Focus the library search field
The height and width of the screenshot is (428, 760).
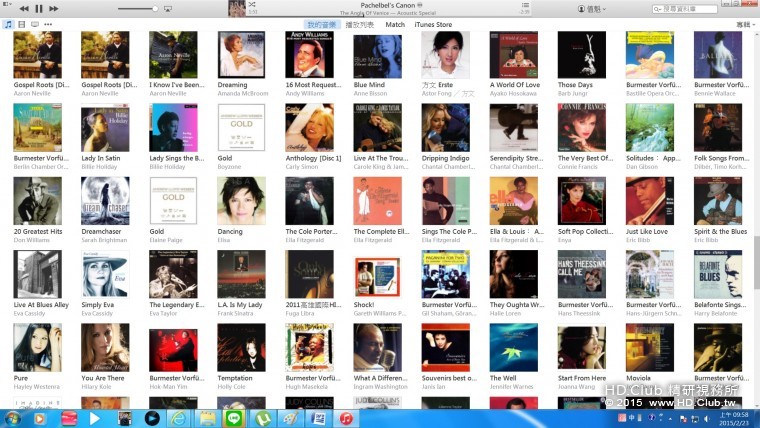click(x=685, y=9)
